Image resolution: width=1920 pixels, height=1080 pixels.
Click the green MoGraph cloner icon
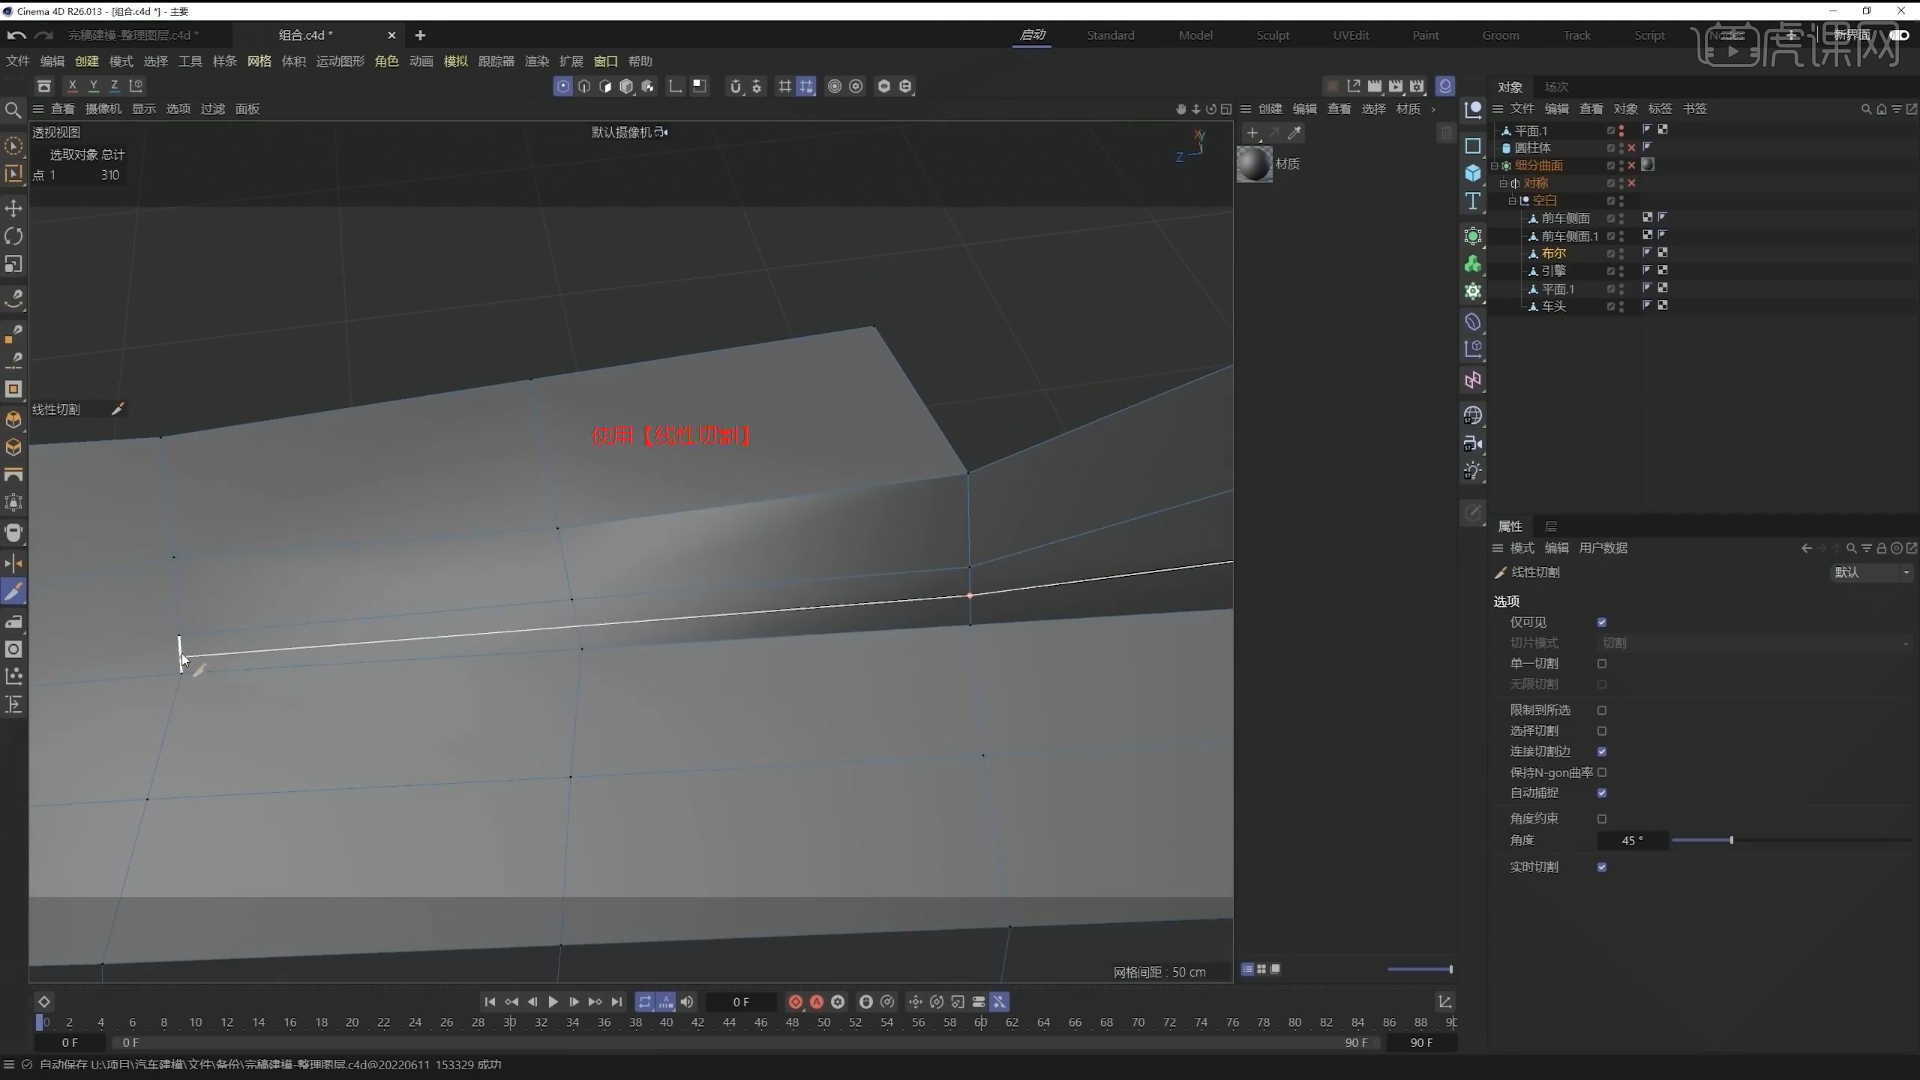pos(1473,264)
